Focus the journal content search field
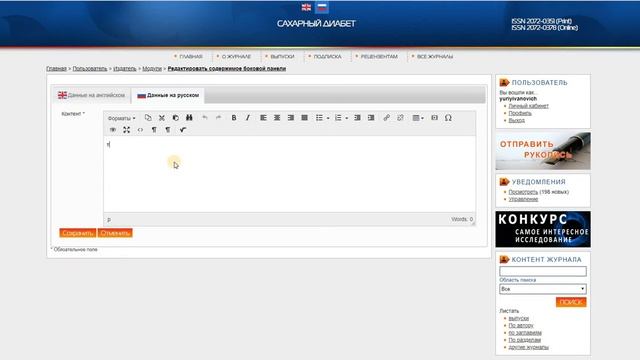Screen dimensions: 640x360 [542, 271]
